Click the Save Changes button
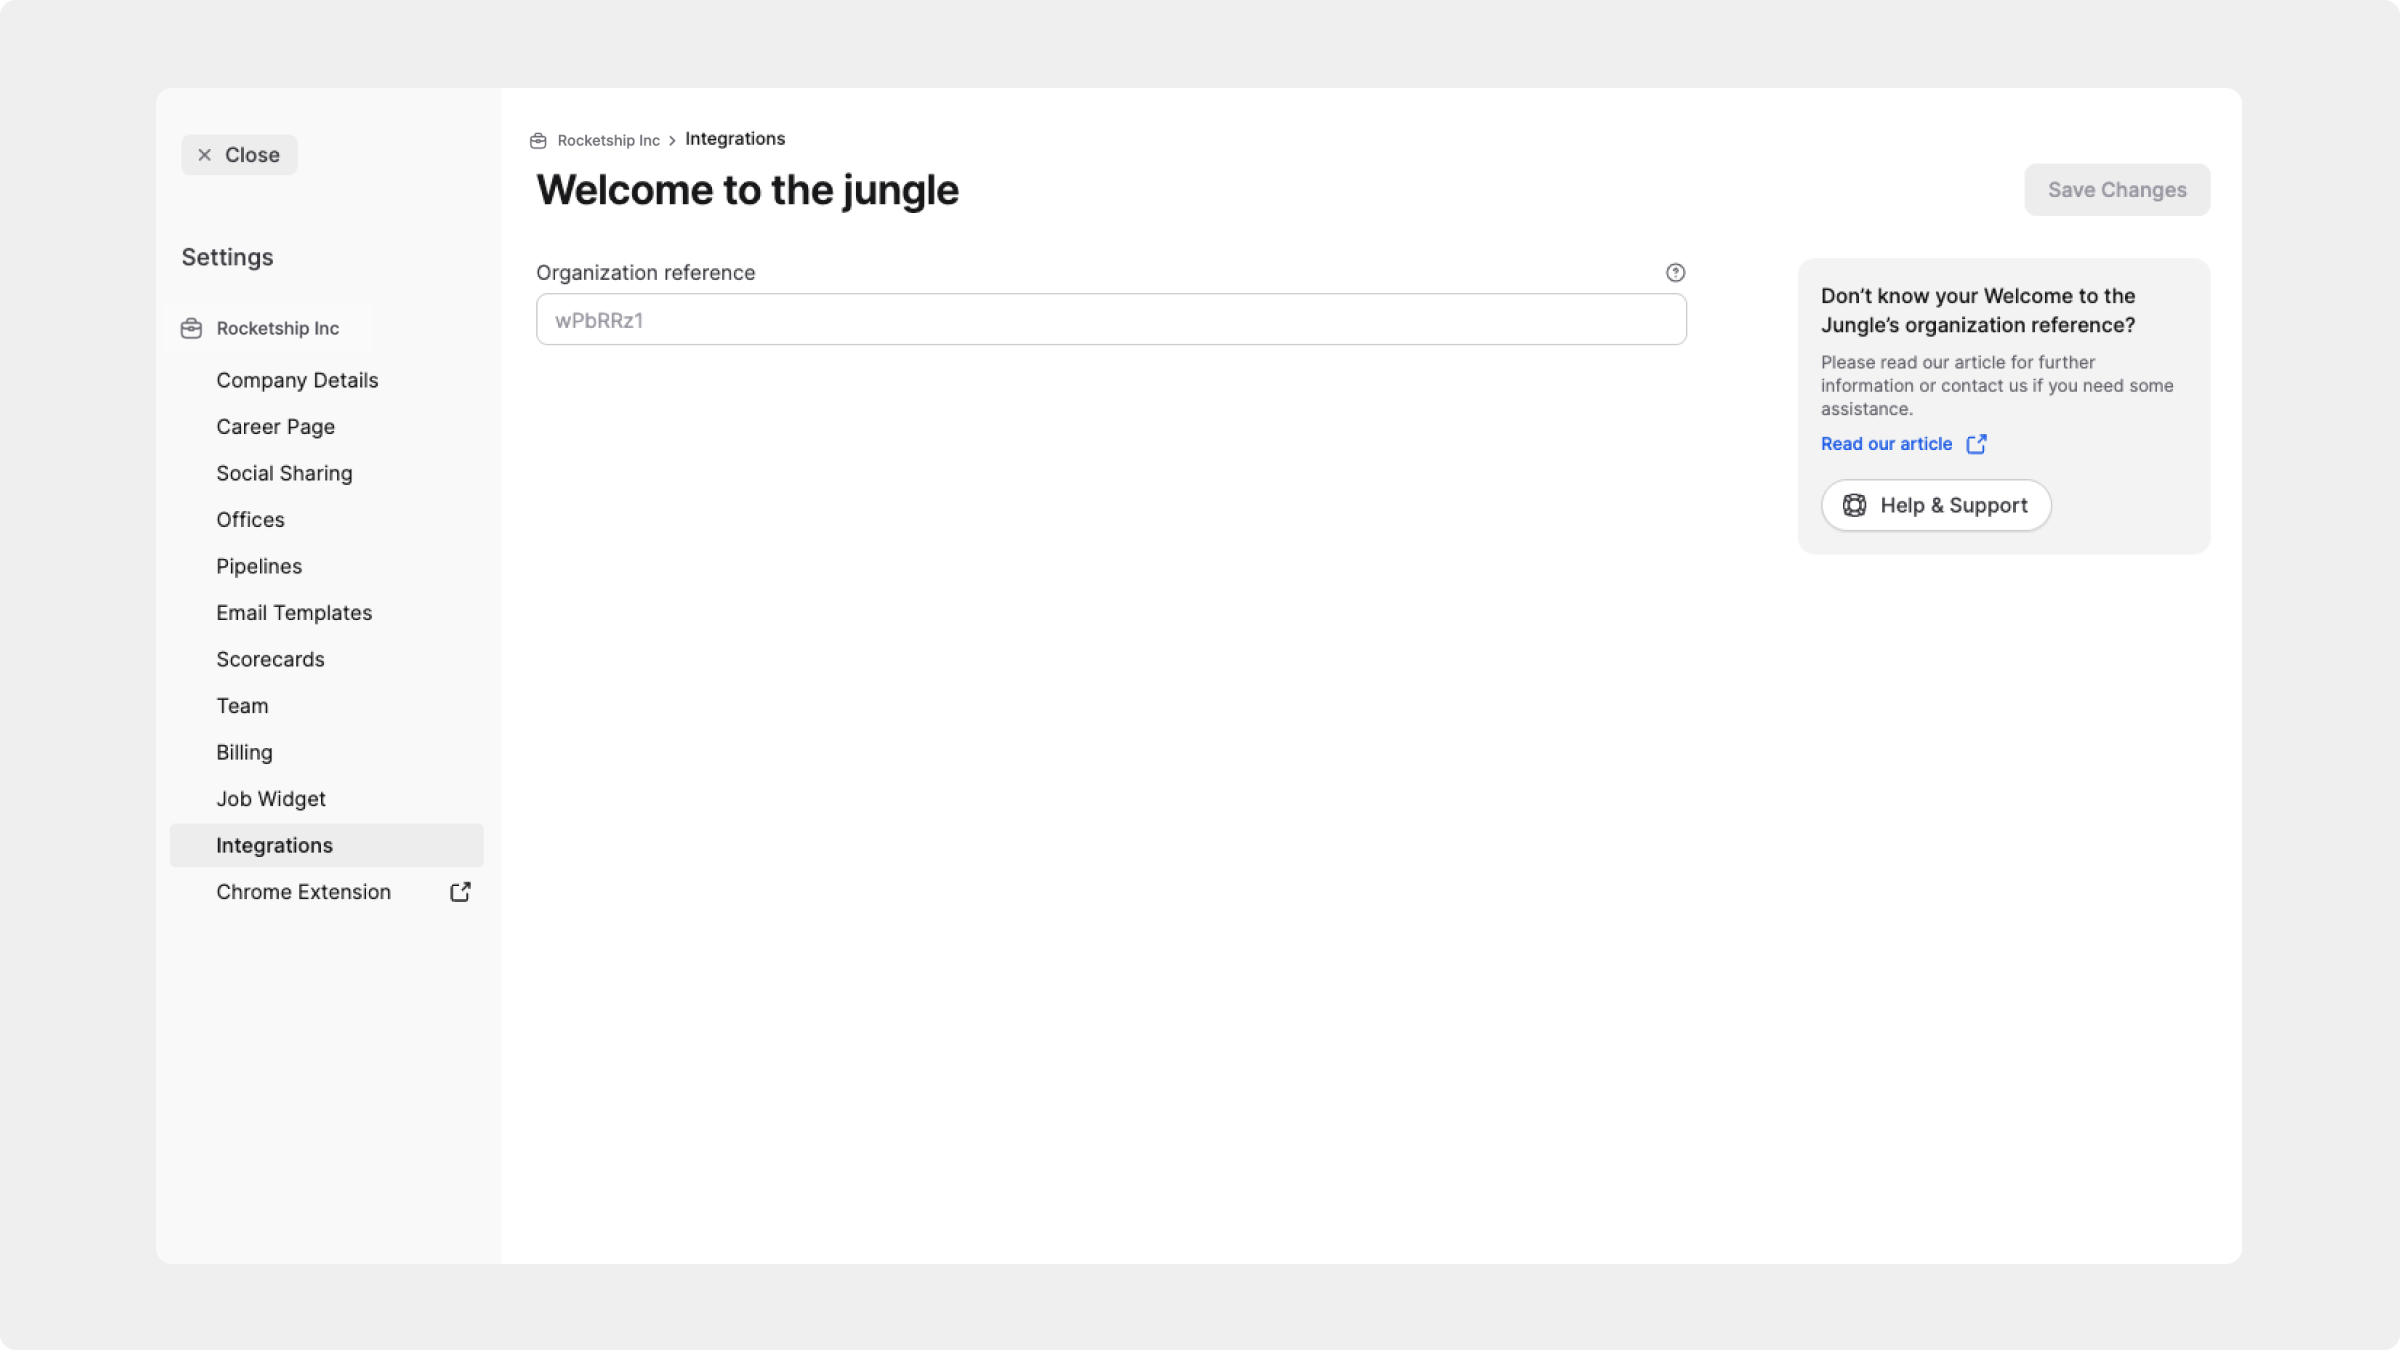This screenshot has width=2400, height=1350. [x=2116, y=190]
